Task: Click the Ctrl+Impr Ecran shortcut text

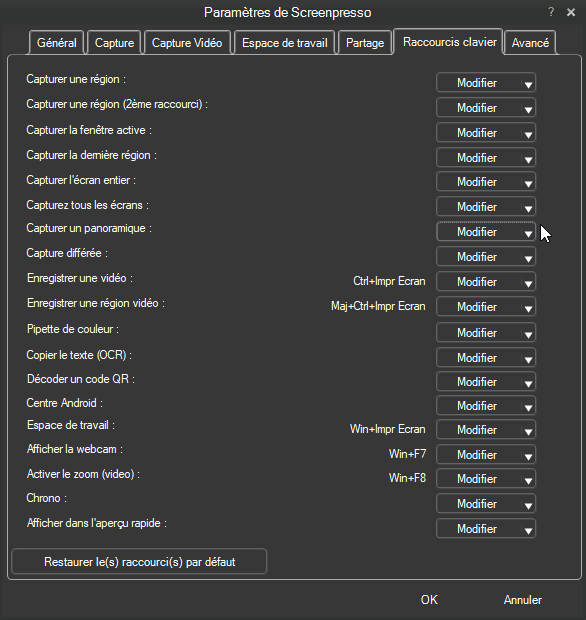Action: [x=389, y=281]
